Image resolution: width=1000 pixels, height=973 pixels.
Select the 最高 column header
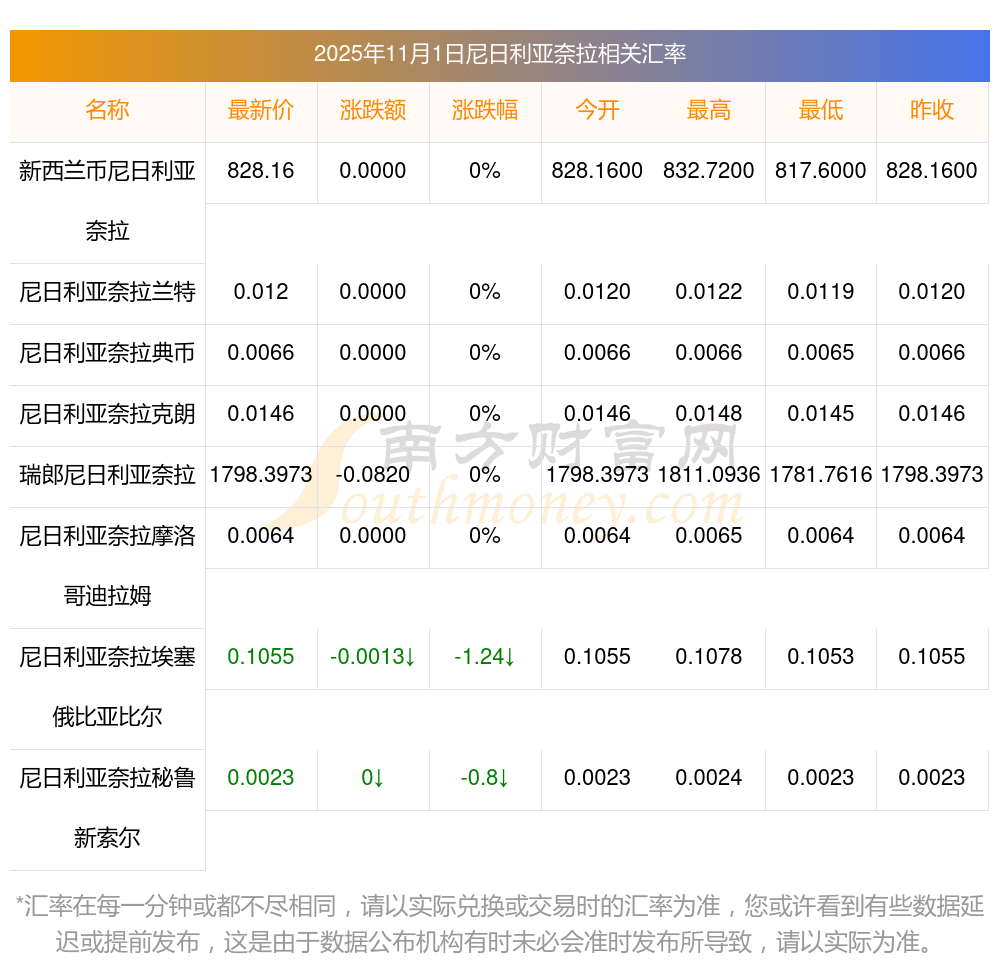pyautogui.click(x=709, y=111)
